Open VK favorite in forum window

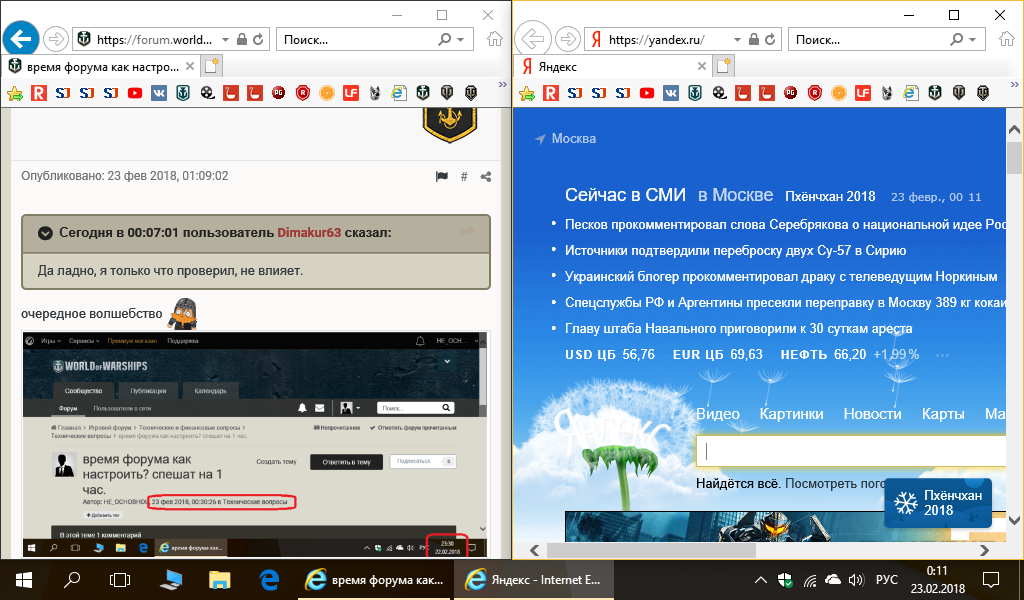pyautogui.click(x=159, y=93)
